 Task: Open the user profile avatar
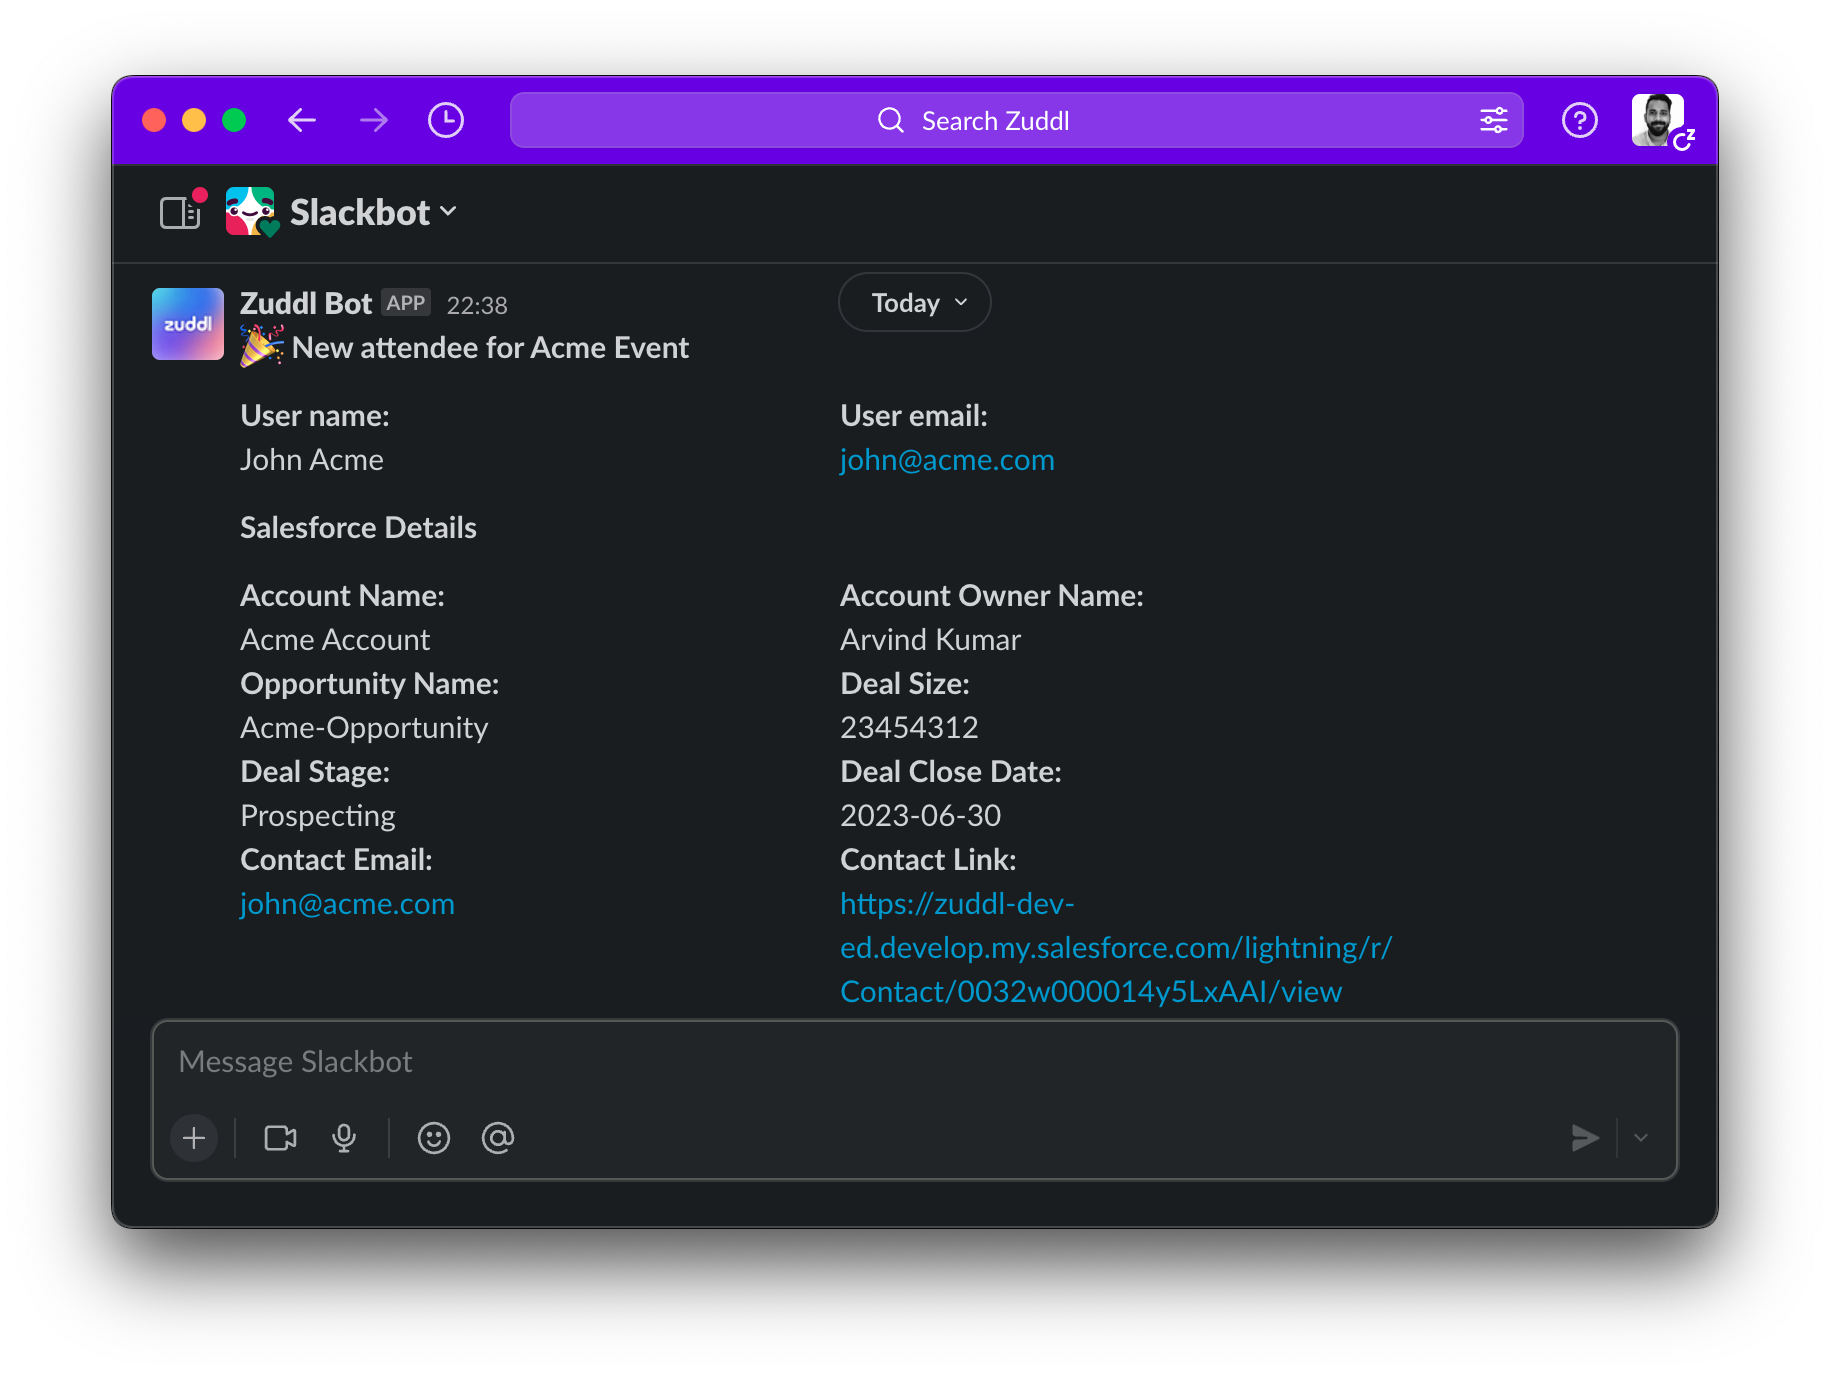(1658, 120)
